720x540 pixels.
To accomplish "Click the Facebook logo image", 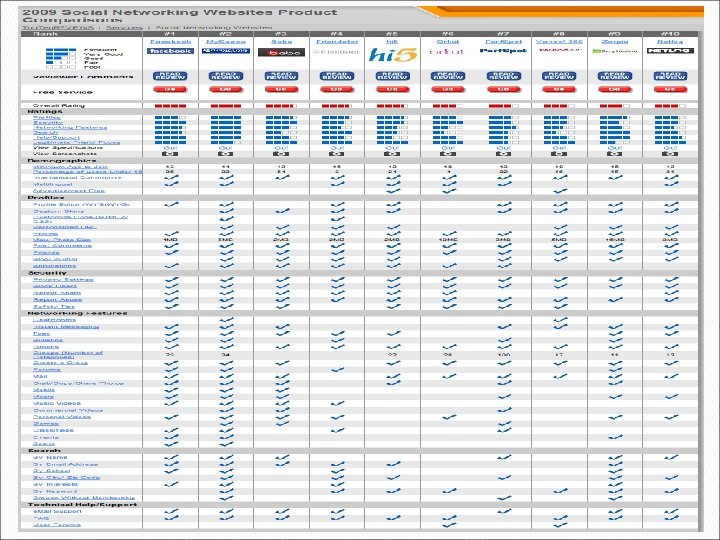I will [x=170, y=51].
